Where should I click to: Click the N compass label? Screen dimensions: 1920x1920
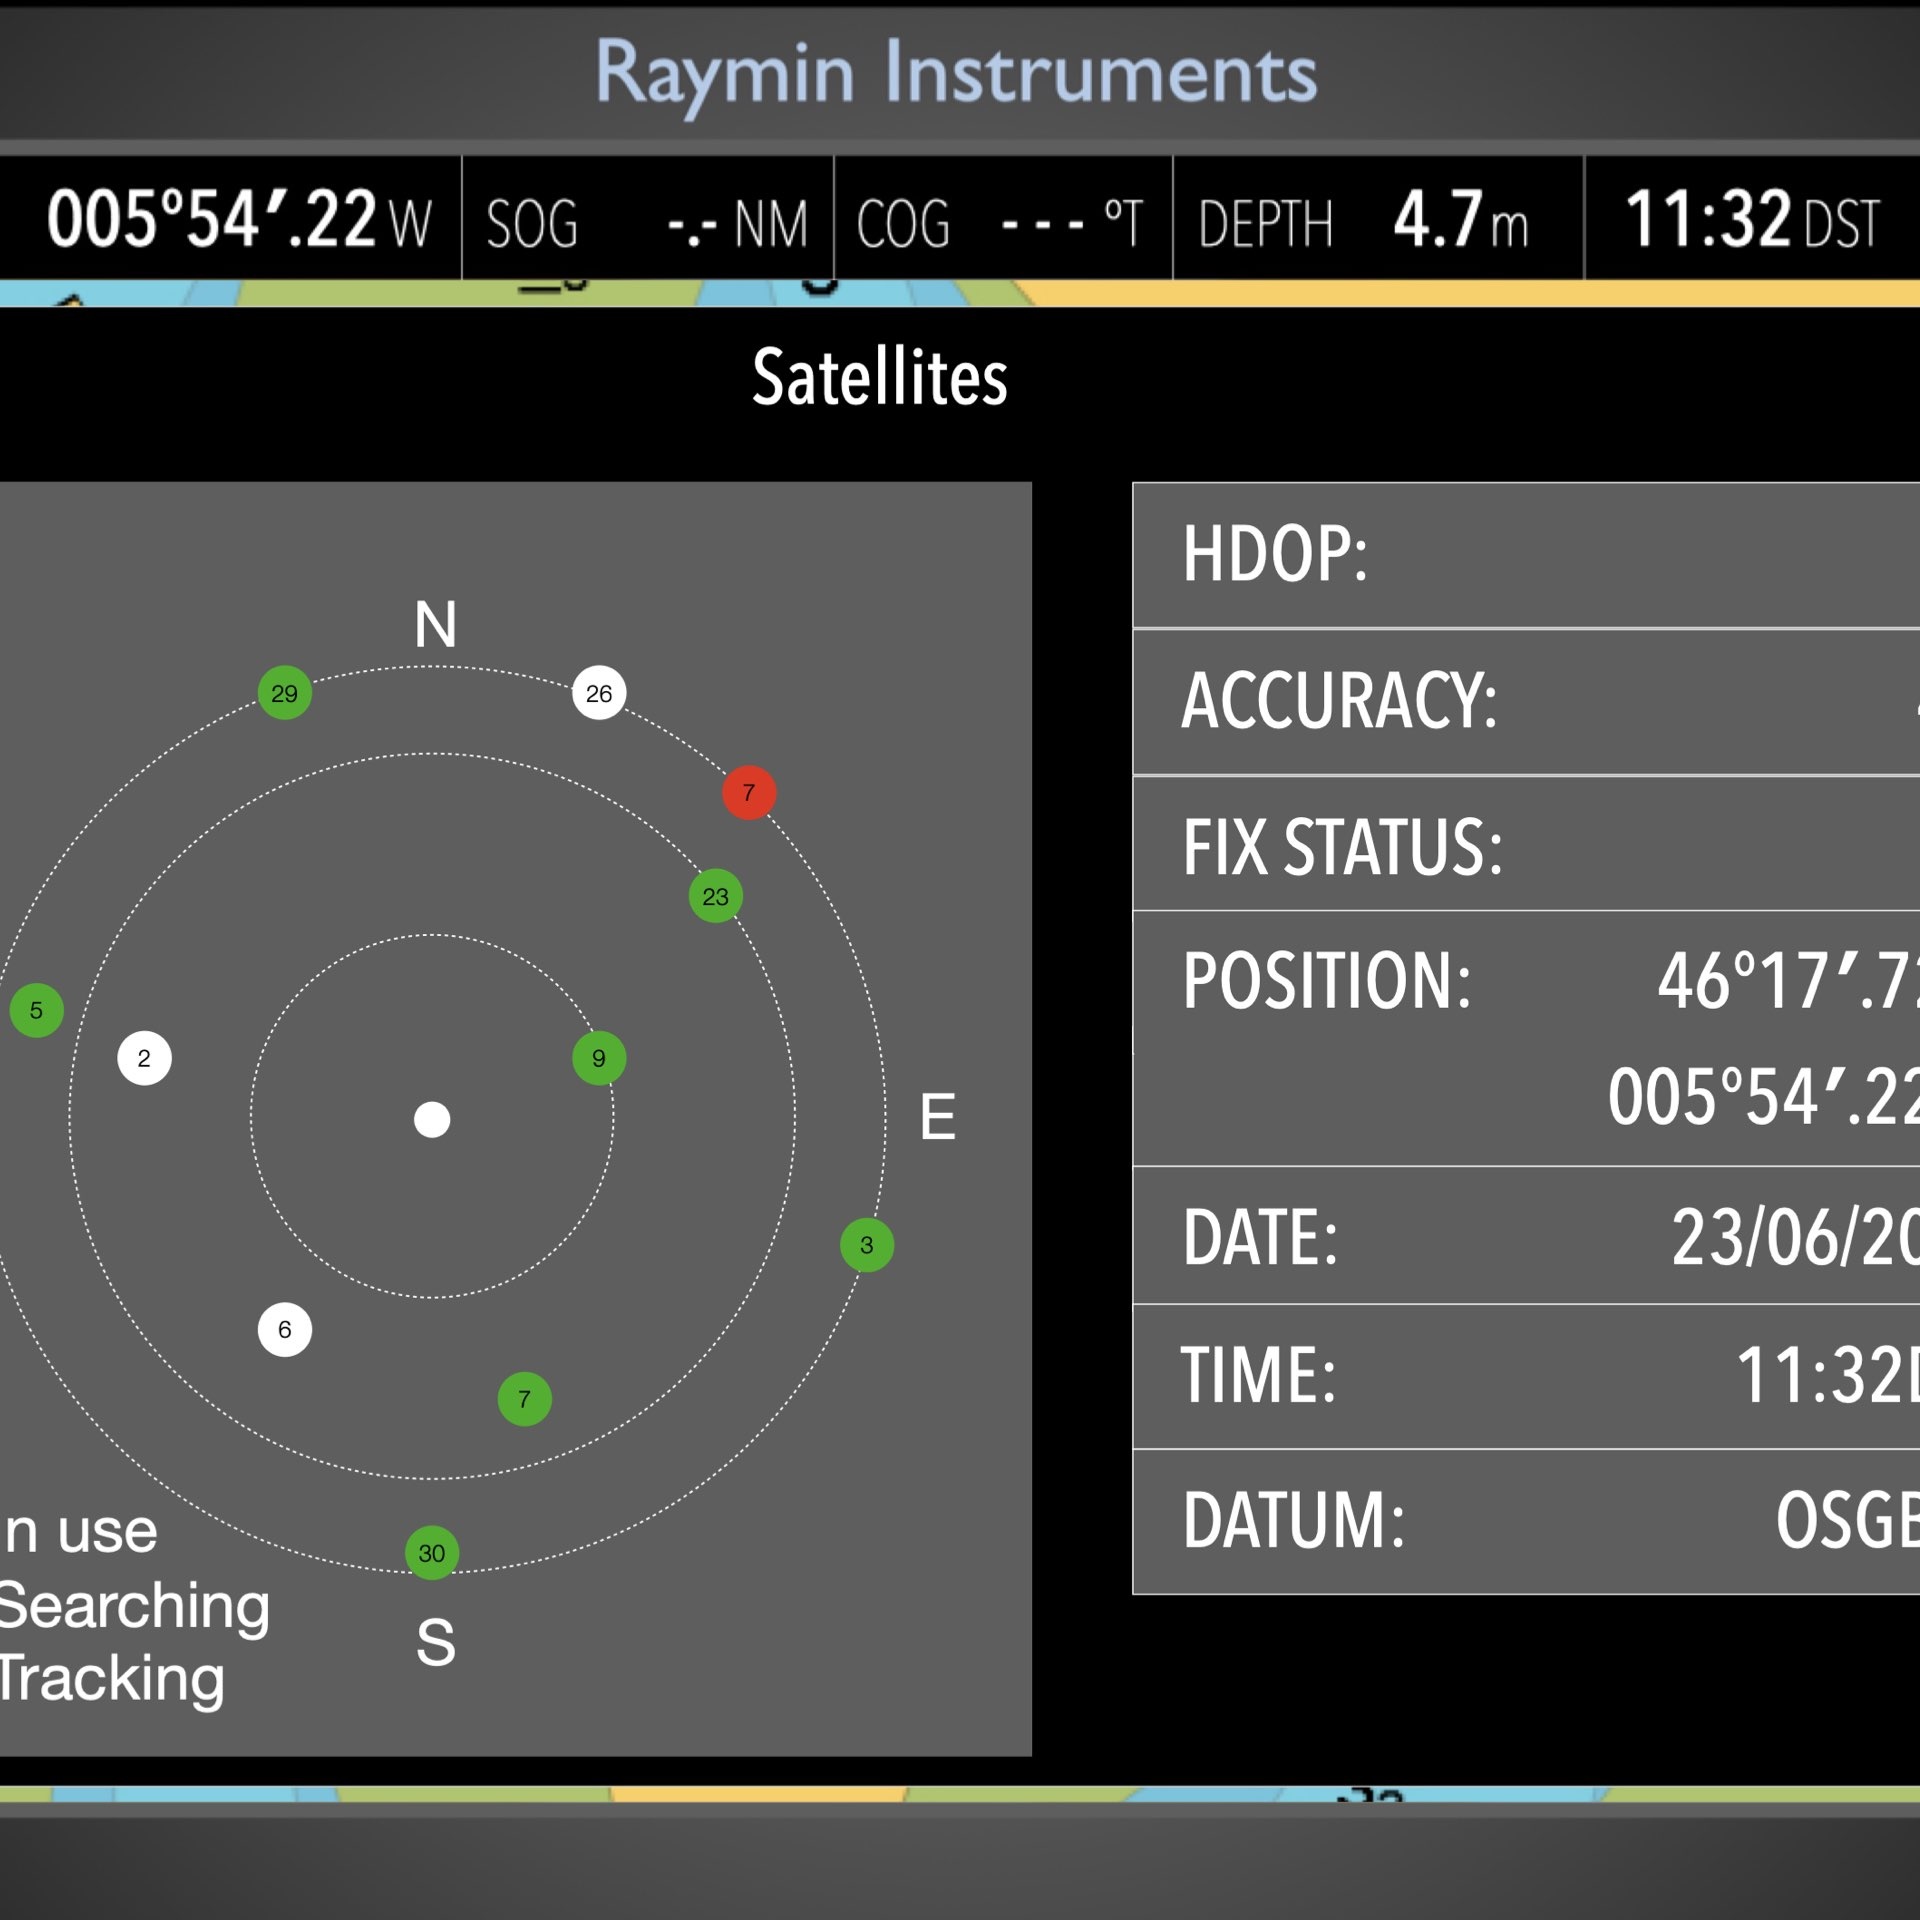tap(436, 625)
